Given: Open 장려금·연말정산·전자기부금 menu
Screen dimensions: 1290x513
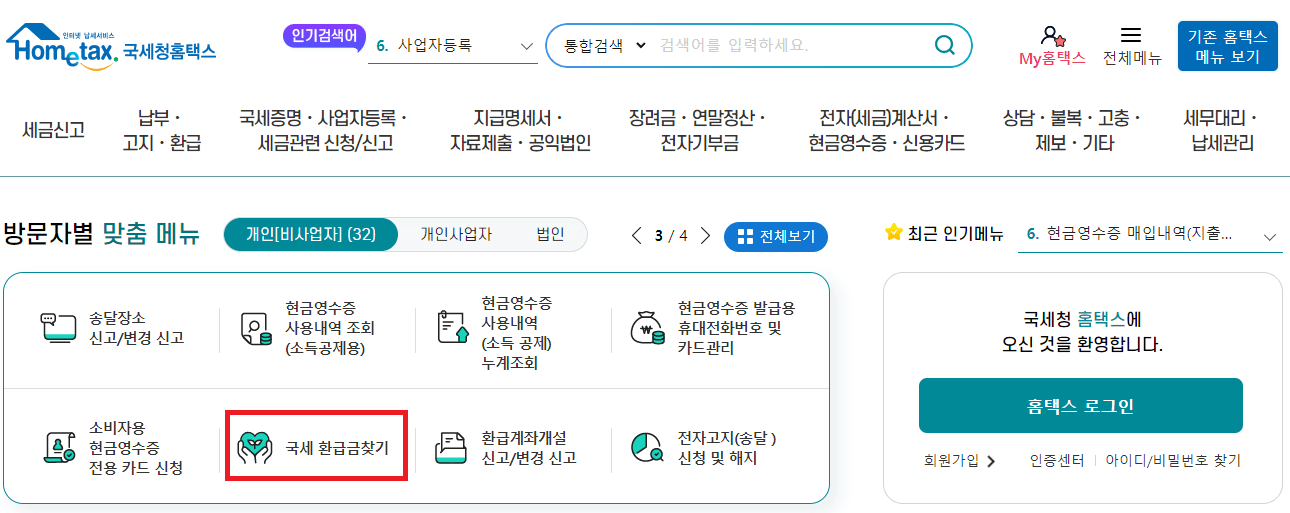Looking at the screenshot, I should click(698, 131).
